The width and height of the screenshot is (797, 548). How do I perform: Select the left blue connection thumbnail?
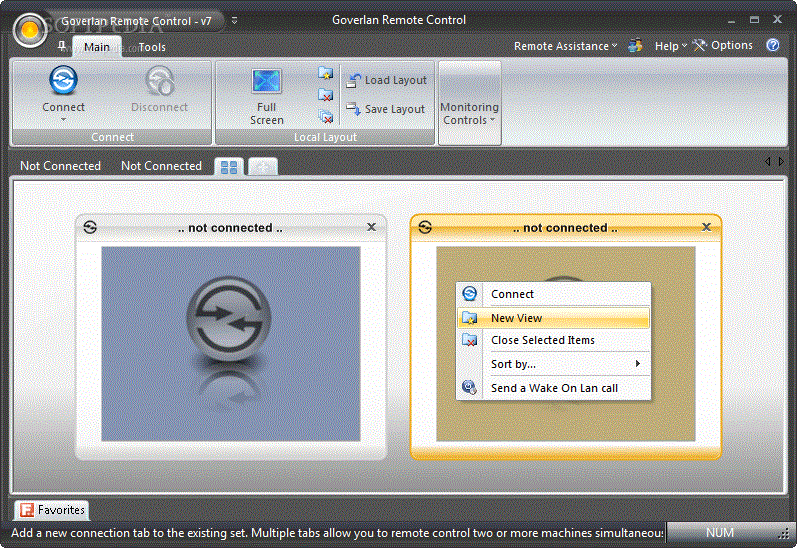pos(231,344)
